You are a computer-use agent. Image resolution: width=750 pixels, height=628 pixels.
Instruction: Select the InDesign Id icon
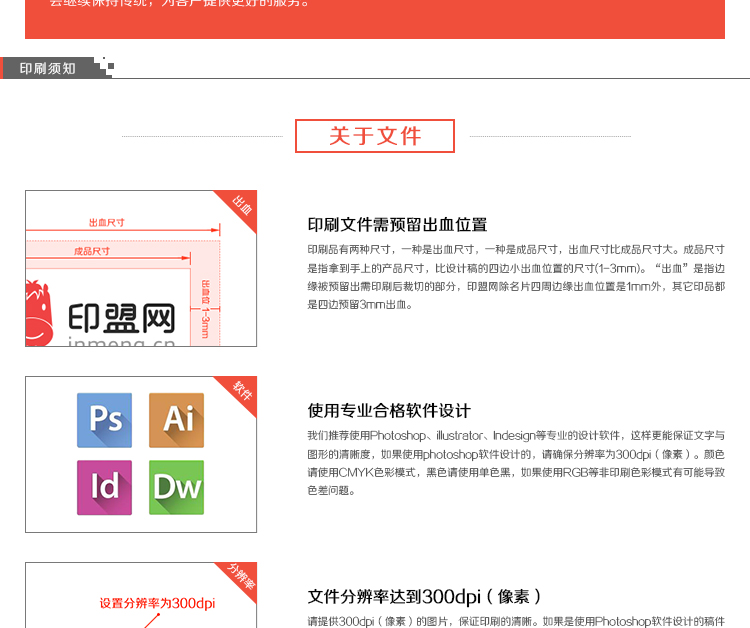(x=104, y=487)
